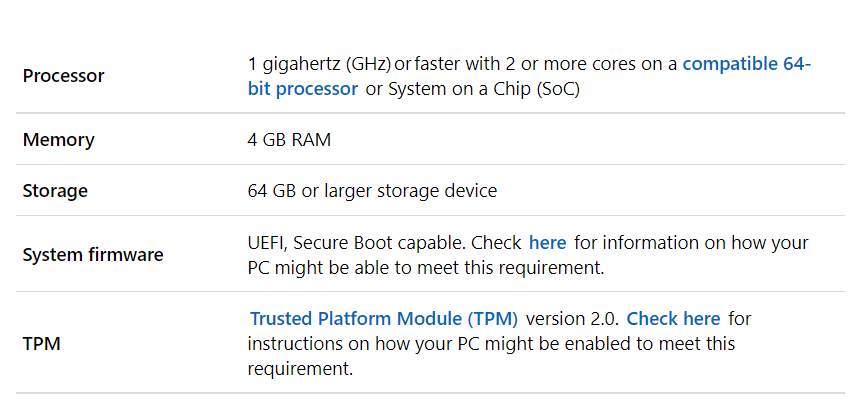The height and width of the screenshot is (405, 851).
Task: Select the TPM row label
Action: 41,344
